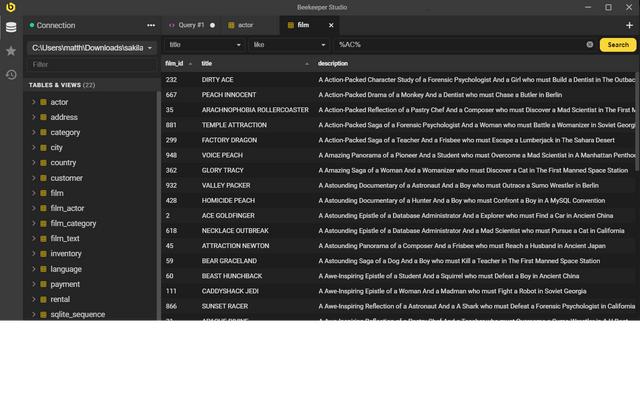Maximize the Beekeeper Studio window
Image resolution: width=640 pixels, height=412 pixels.
point(608,7)
